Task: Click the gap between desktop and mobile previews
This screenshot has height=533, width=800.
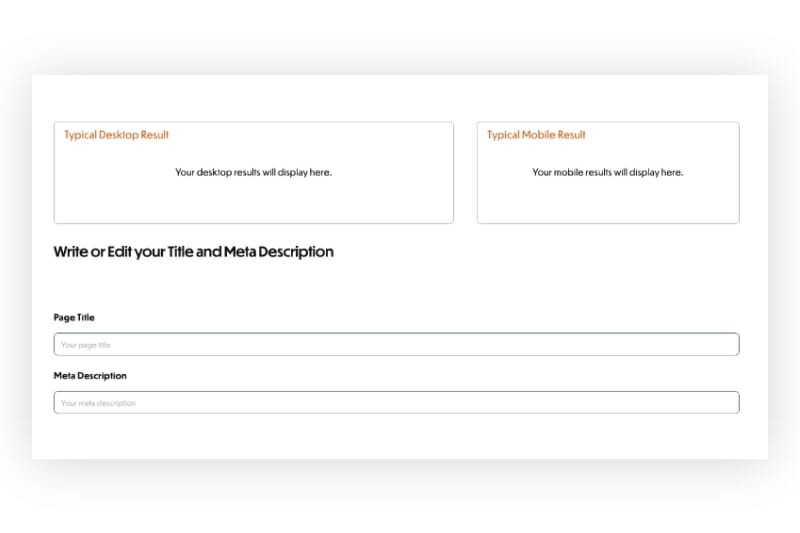Action: point(465,172)
